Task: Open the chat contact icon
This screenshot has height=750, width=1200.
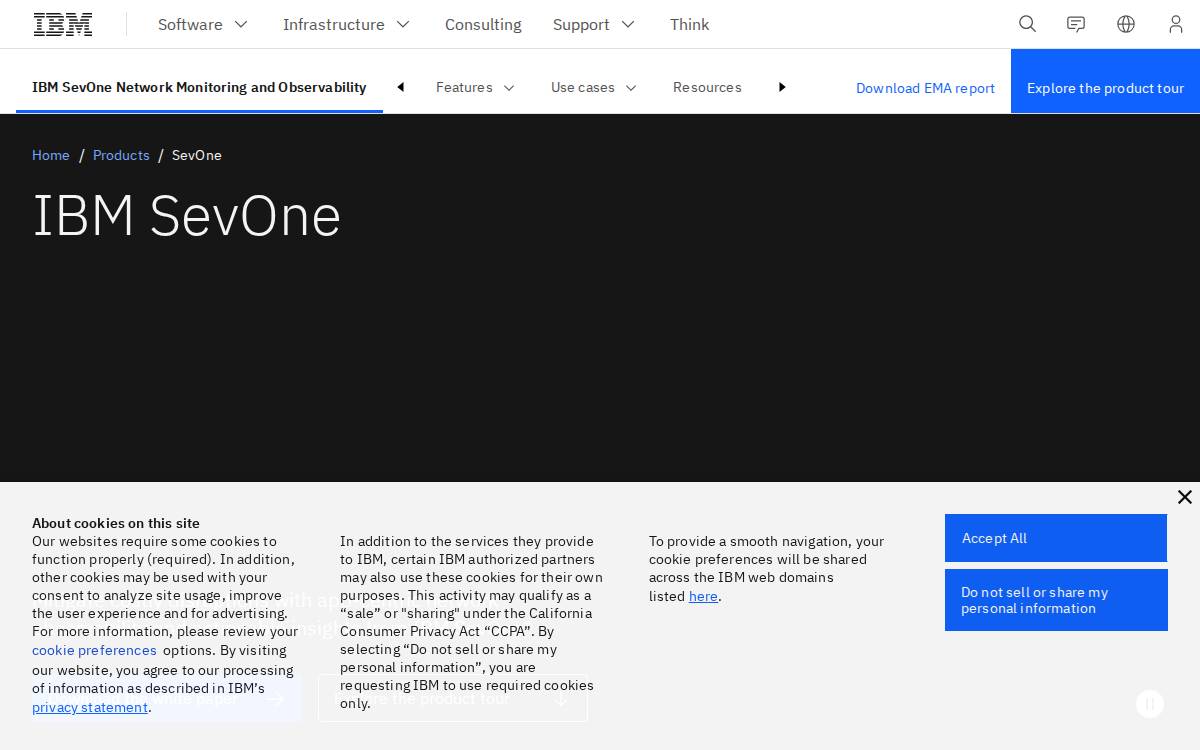Action: click(1076, 24)
